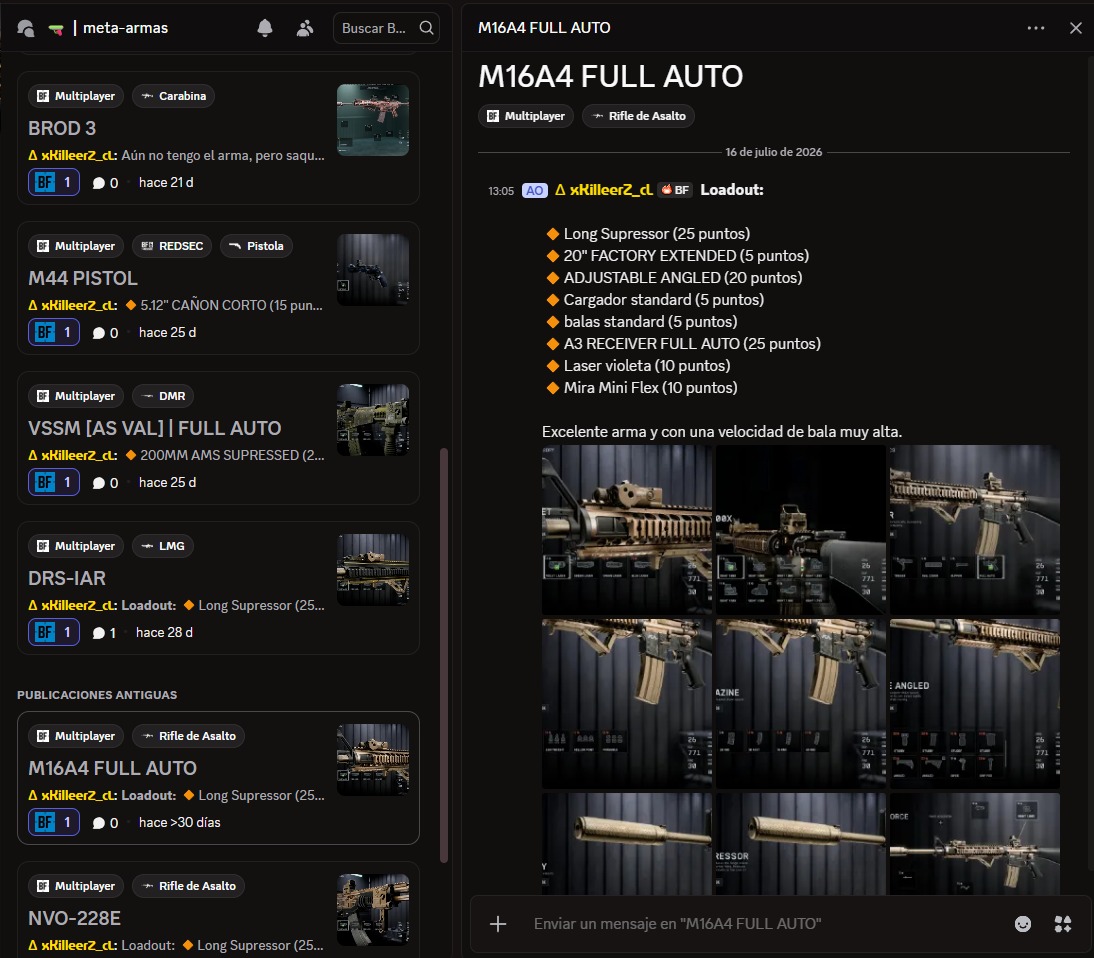Image resolution: width=1094 pixels, height=958 pixels.
Task: Open the first attached image with the rifle rail close-up
Action: tap(627, 530)
